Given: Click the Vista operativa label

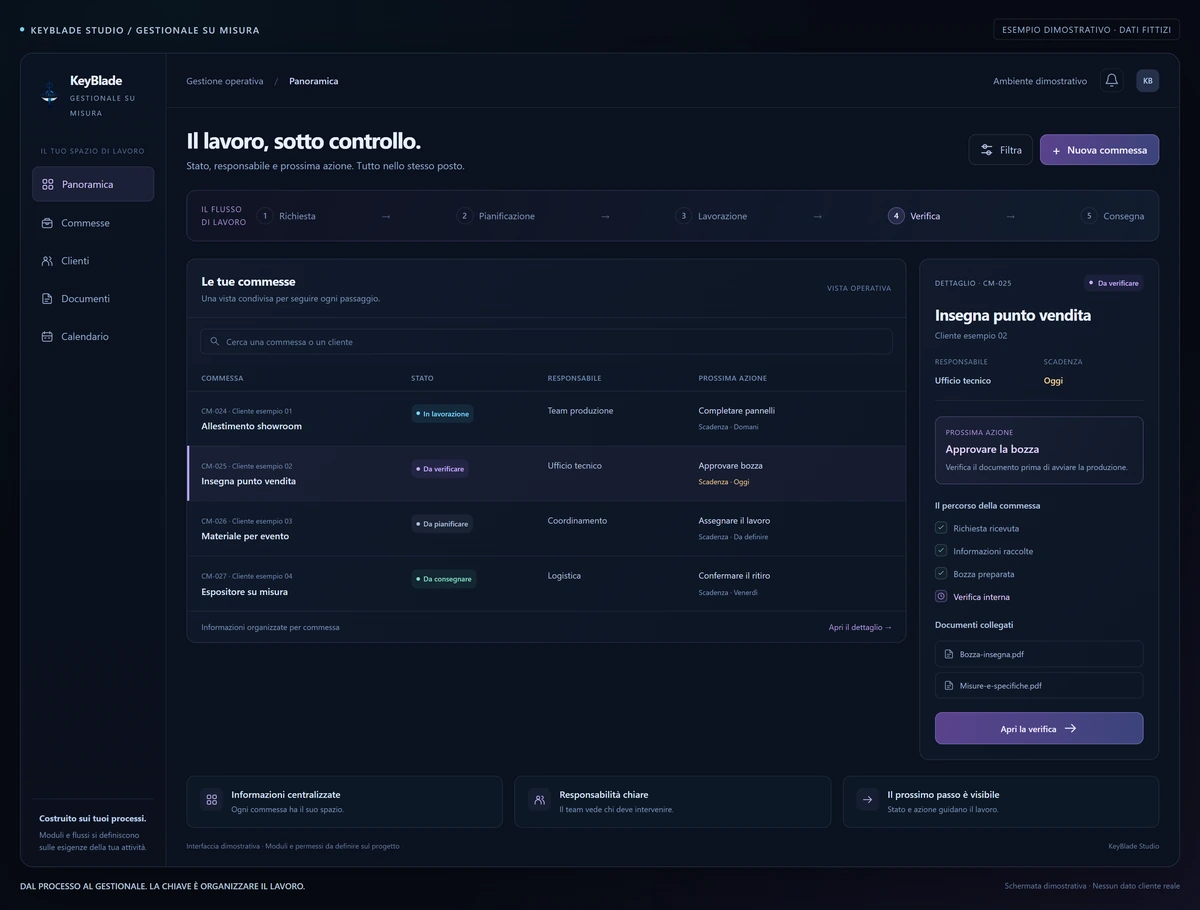Looking at the screenshot, I should pos(859,288).
